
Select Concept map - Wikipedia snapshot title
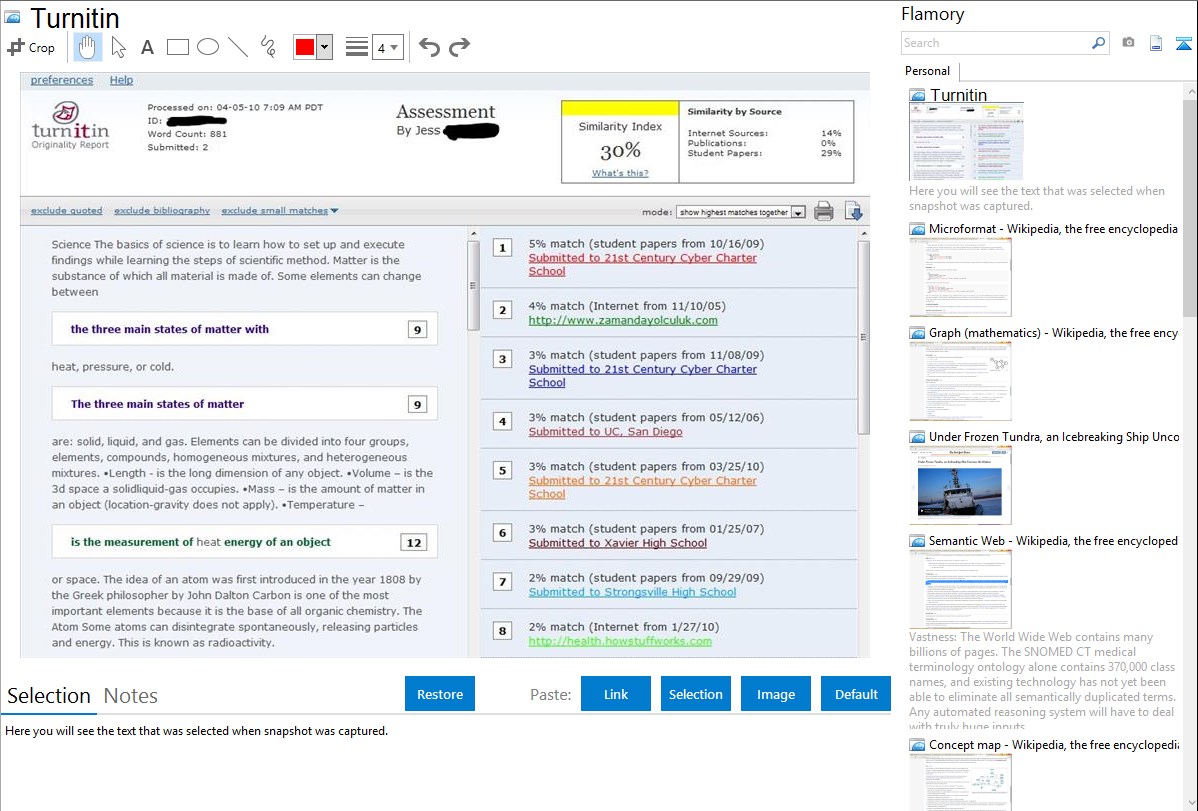(1054, 744)
